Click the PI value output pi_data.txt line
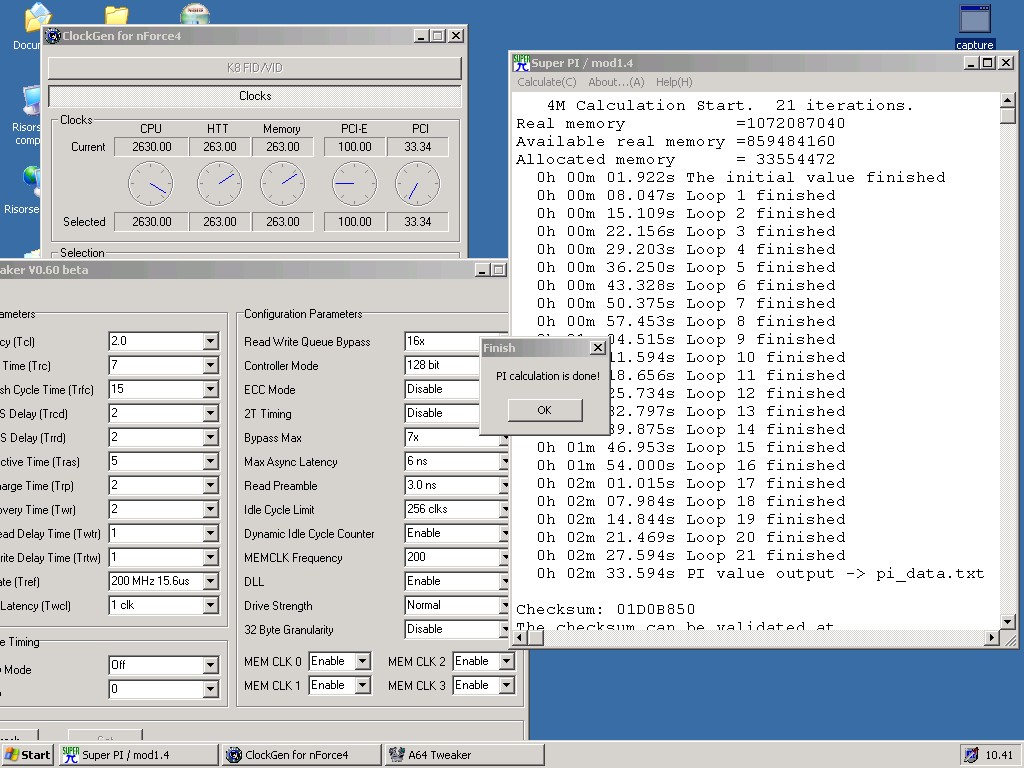Image resolution: width=1024 pixels, height=768 pixels. (x=760, y=574)
